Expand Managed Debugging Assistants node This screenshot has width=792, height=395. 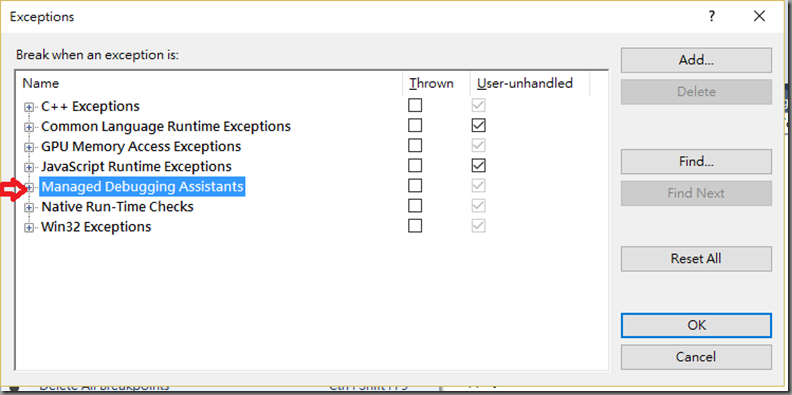coord(29,187)
